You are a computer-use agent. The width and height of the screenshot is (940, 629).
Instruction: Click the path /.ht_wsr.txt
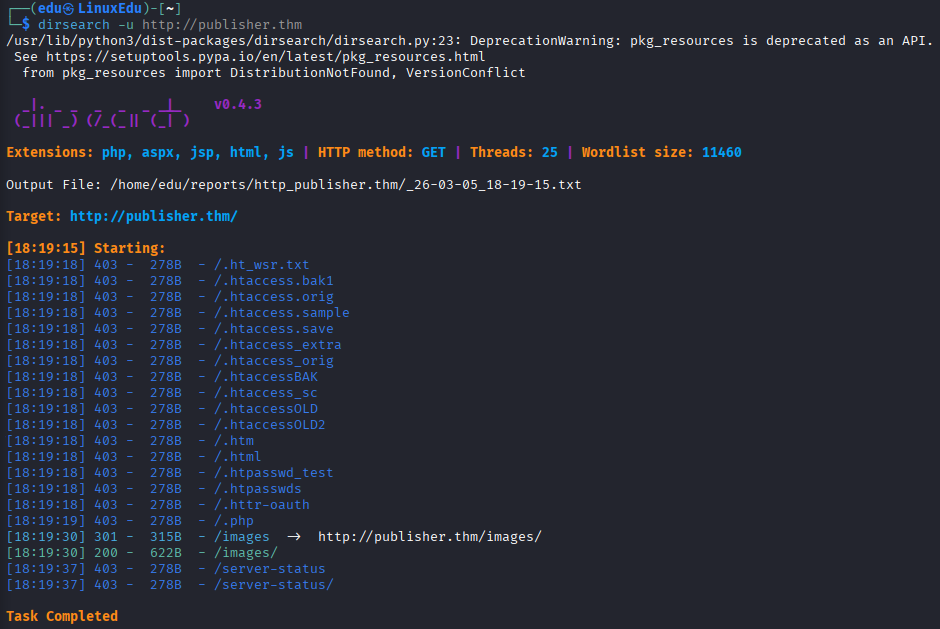(261, 264)
